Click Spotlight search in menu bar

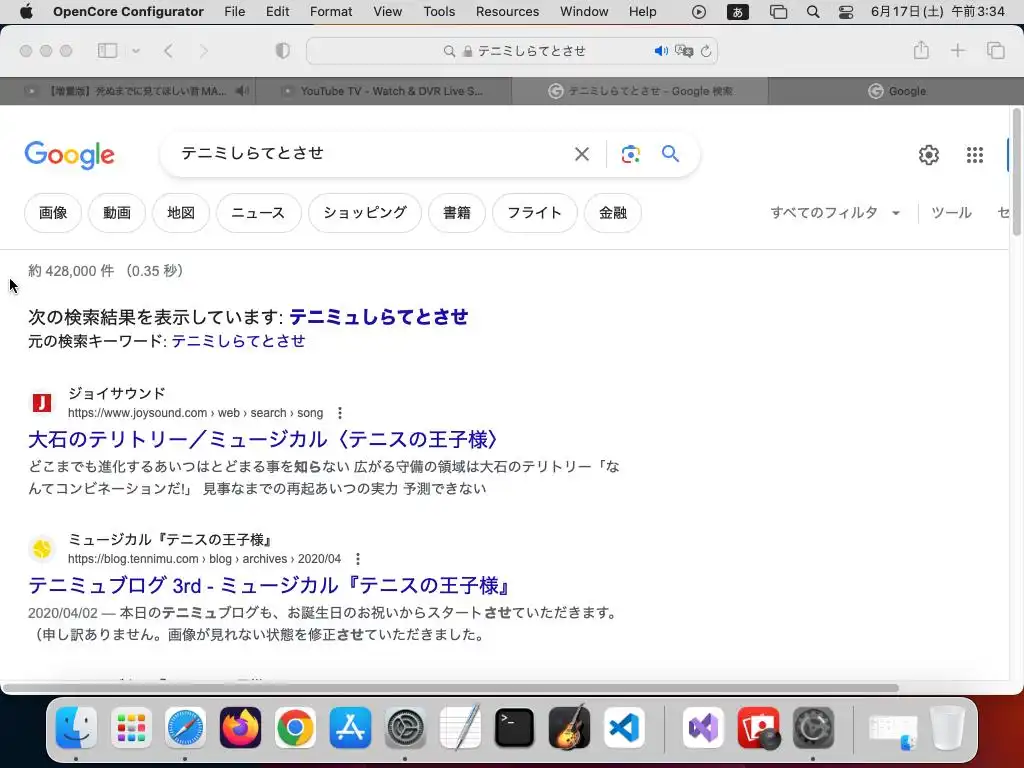pos(813,12)
